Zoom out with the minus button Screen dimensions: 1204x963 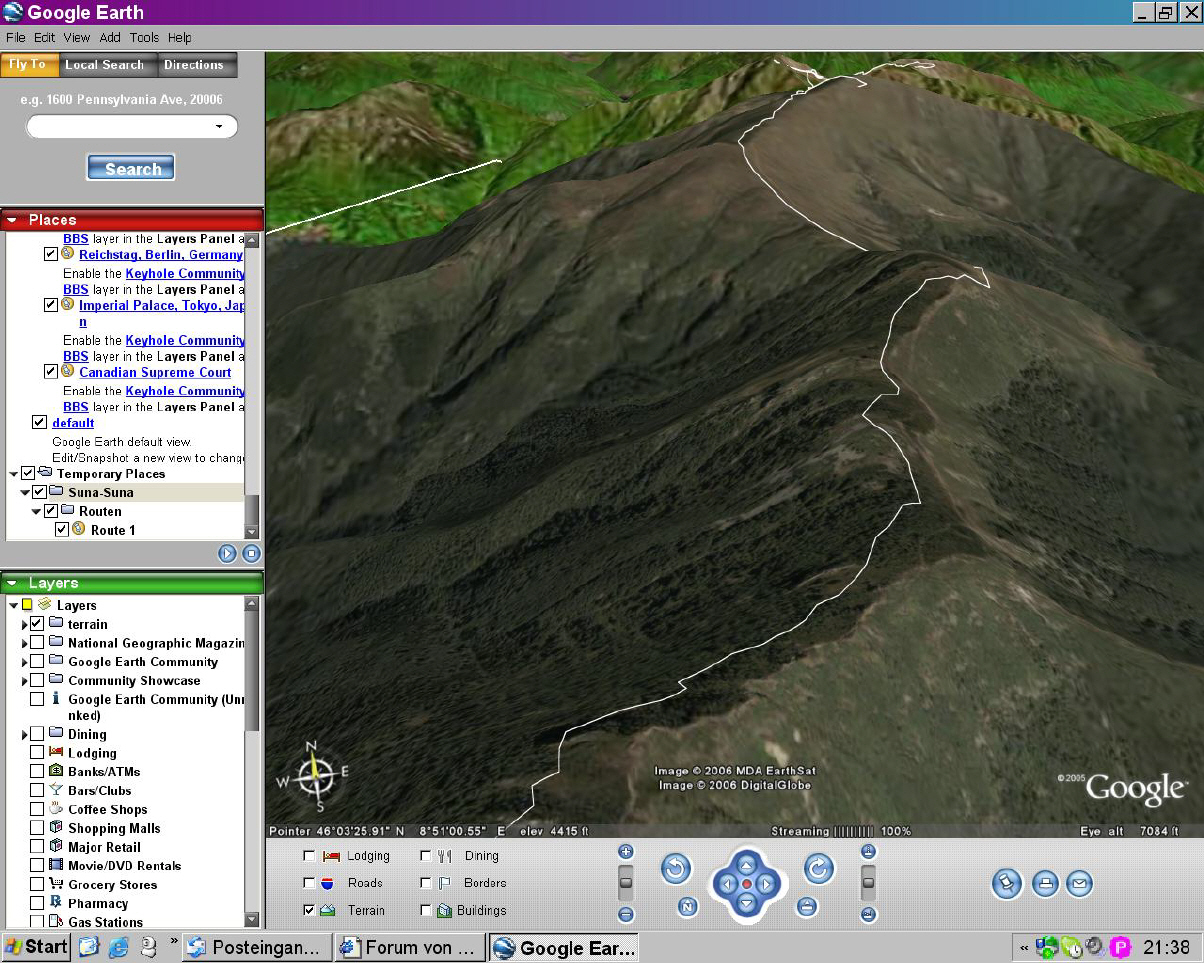(626, 914)
